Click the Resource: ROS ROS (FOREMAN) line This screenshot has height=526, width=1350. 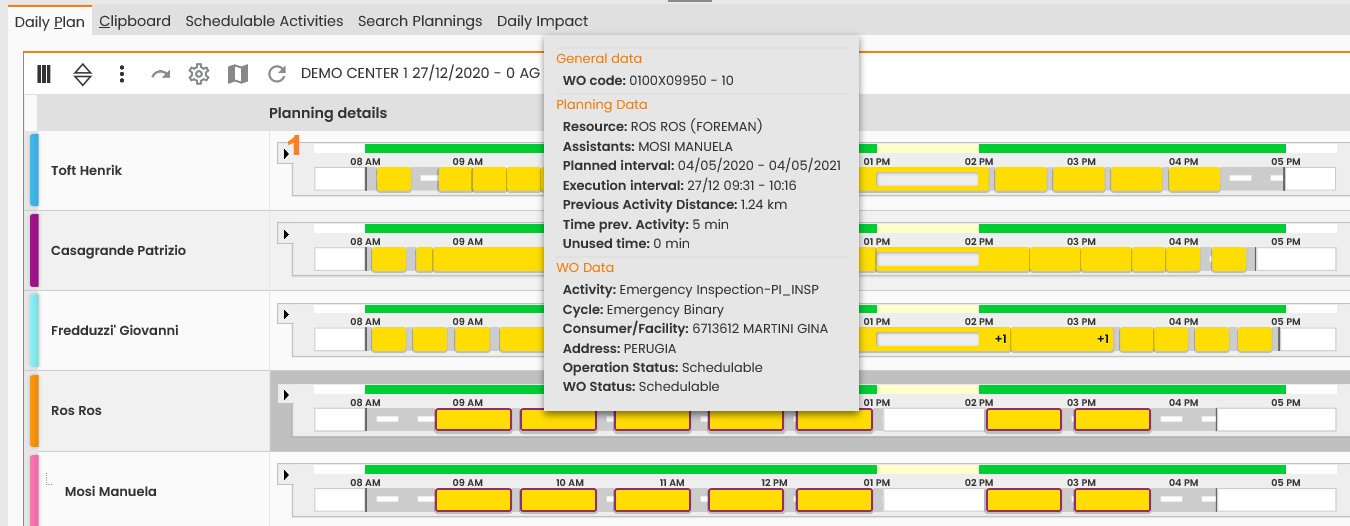(663, 127)
